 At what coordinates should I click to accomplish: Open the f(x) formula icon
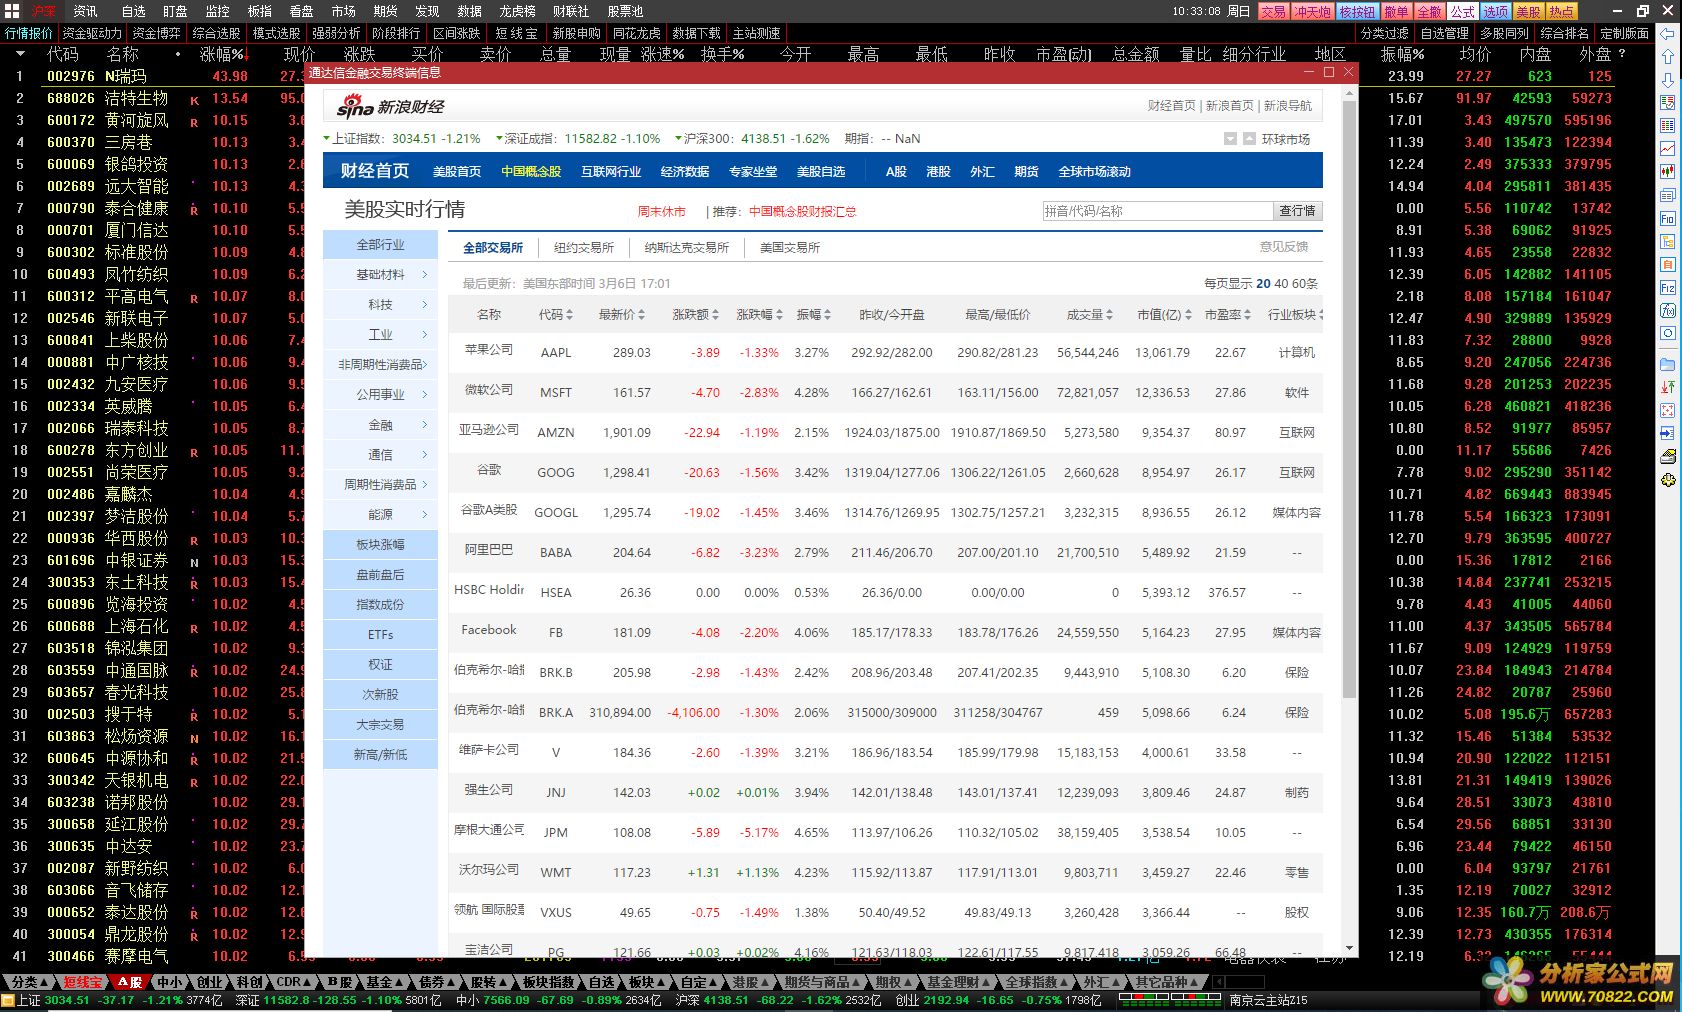(x=1667, y=310)
